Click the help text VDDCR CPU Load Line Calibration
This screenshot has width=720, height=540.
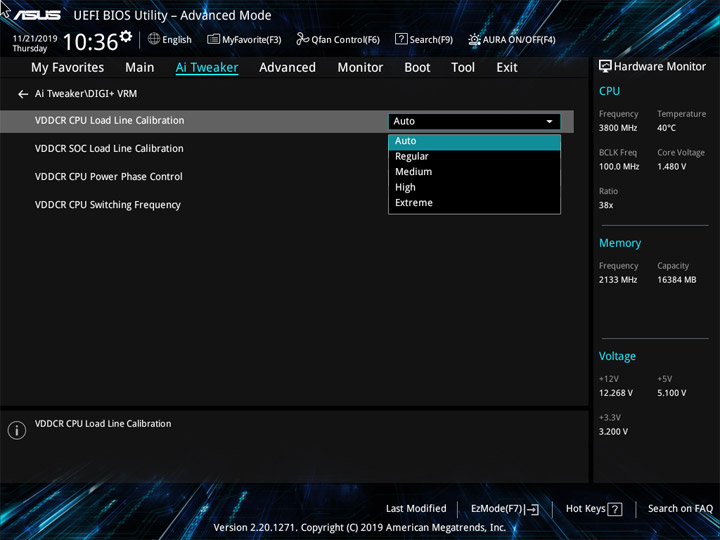tap(103, 424)
